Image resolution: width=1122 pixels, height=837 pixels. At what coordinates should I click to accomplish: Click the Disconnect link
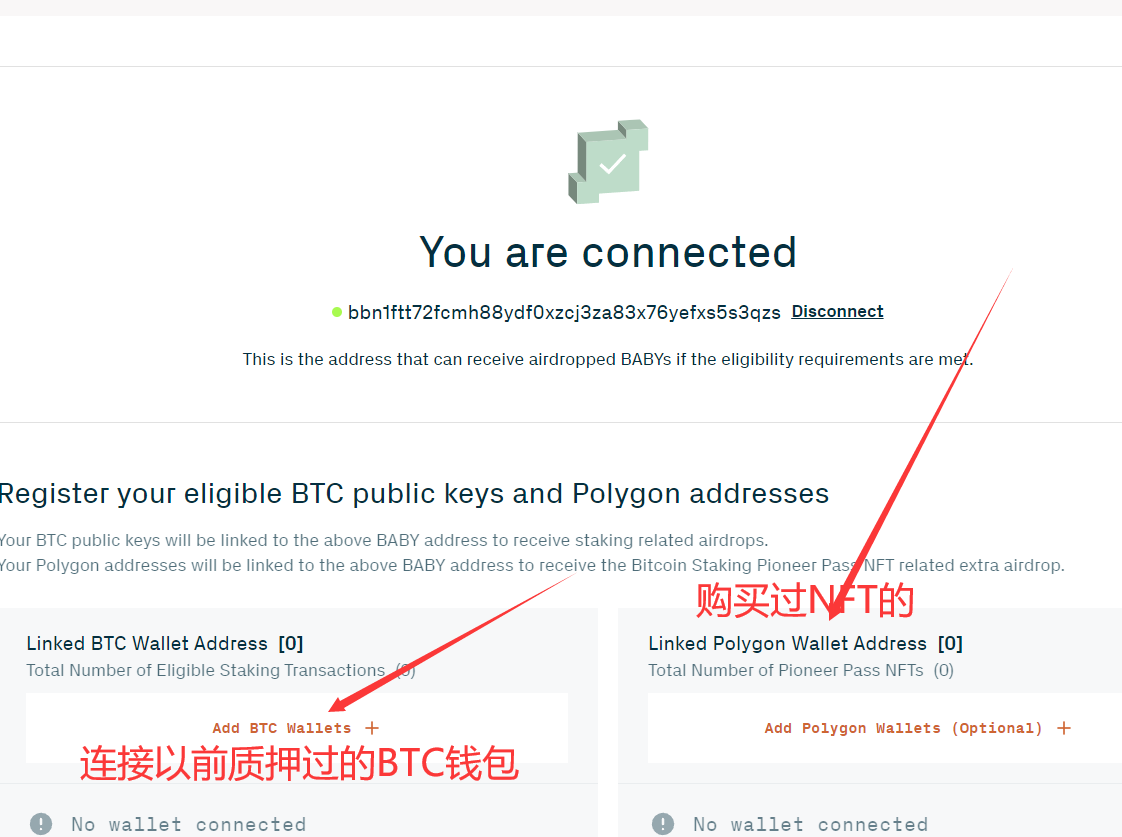(837, 312)
